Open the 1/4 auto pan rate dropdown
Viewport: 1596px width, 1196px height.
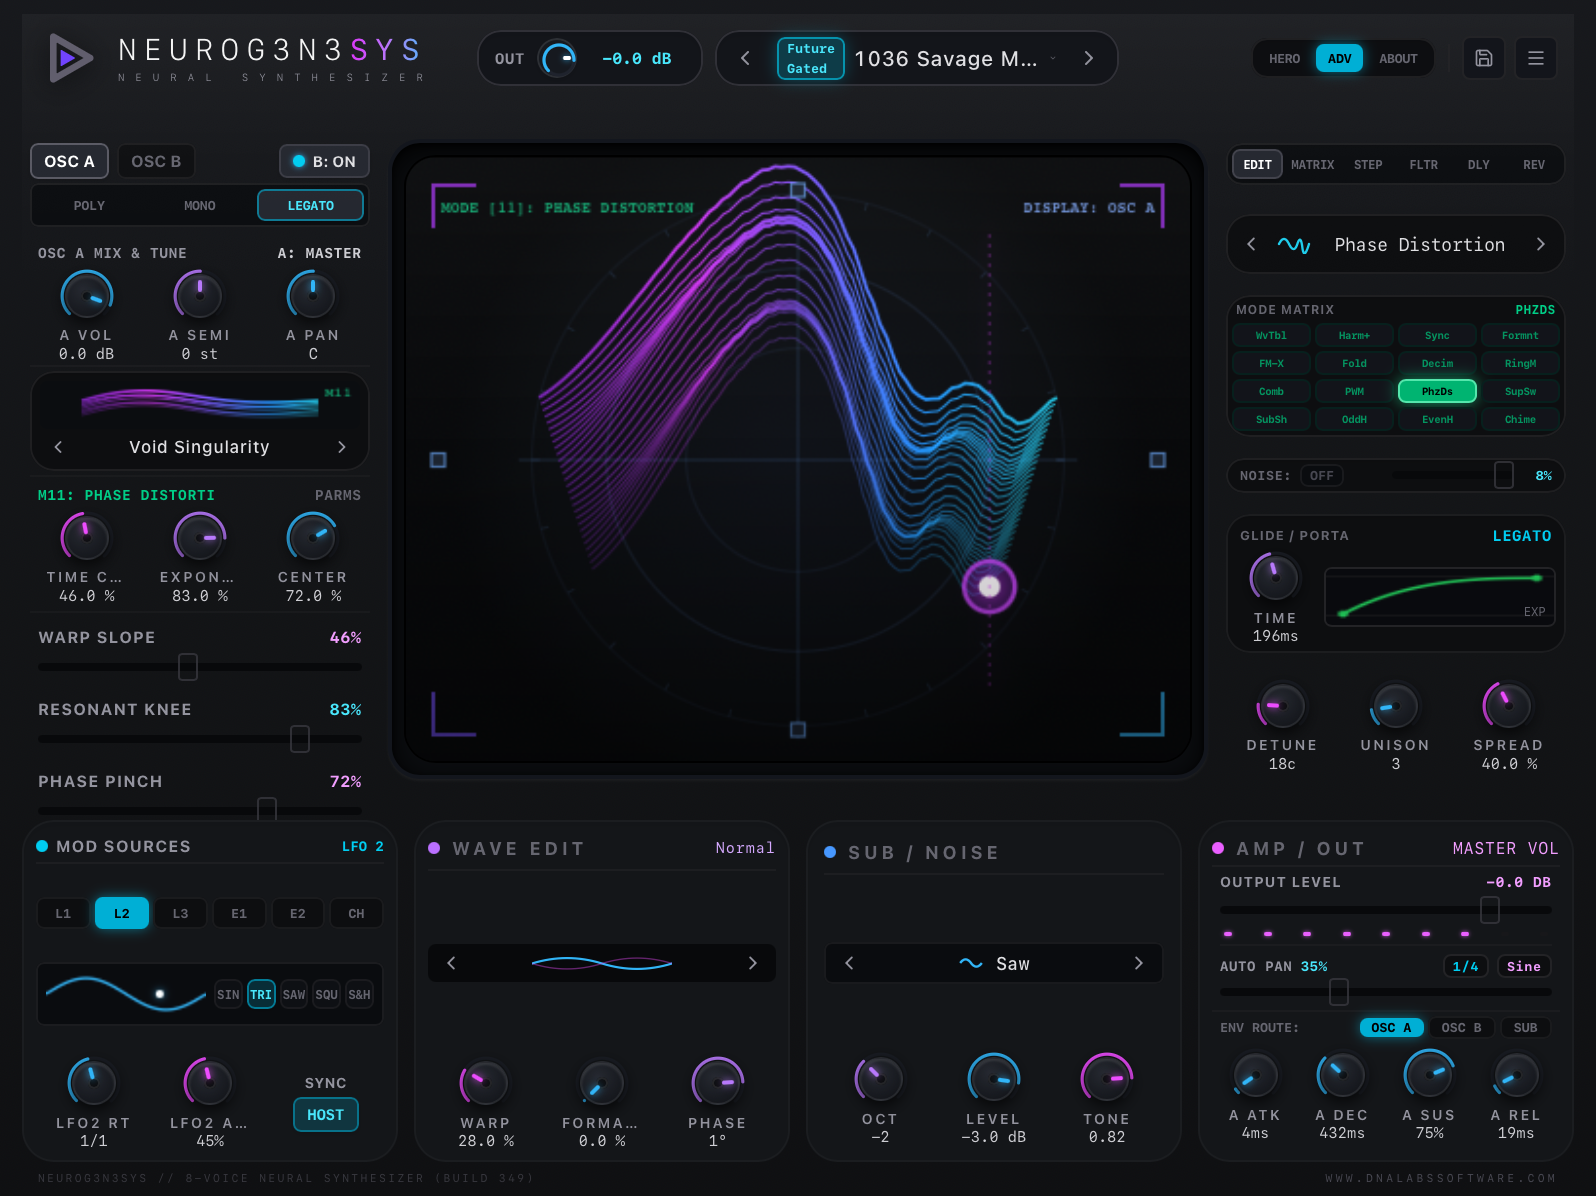(x=1465, y=966)
